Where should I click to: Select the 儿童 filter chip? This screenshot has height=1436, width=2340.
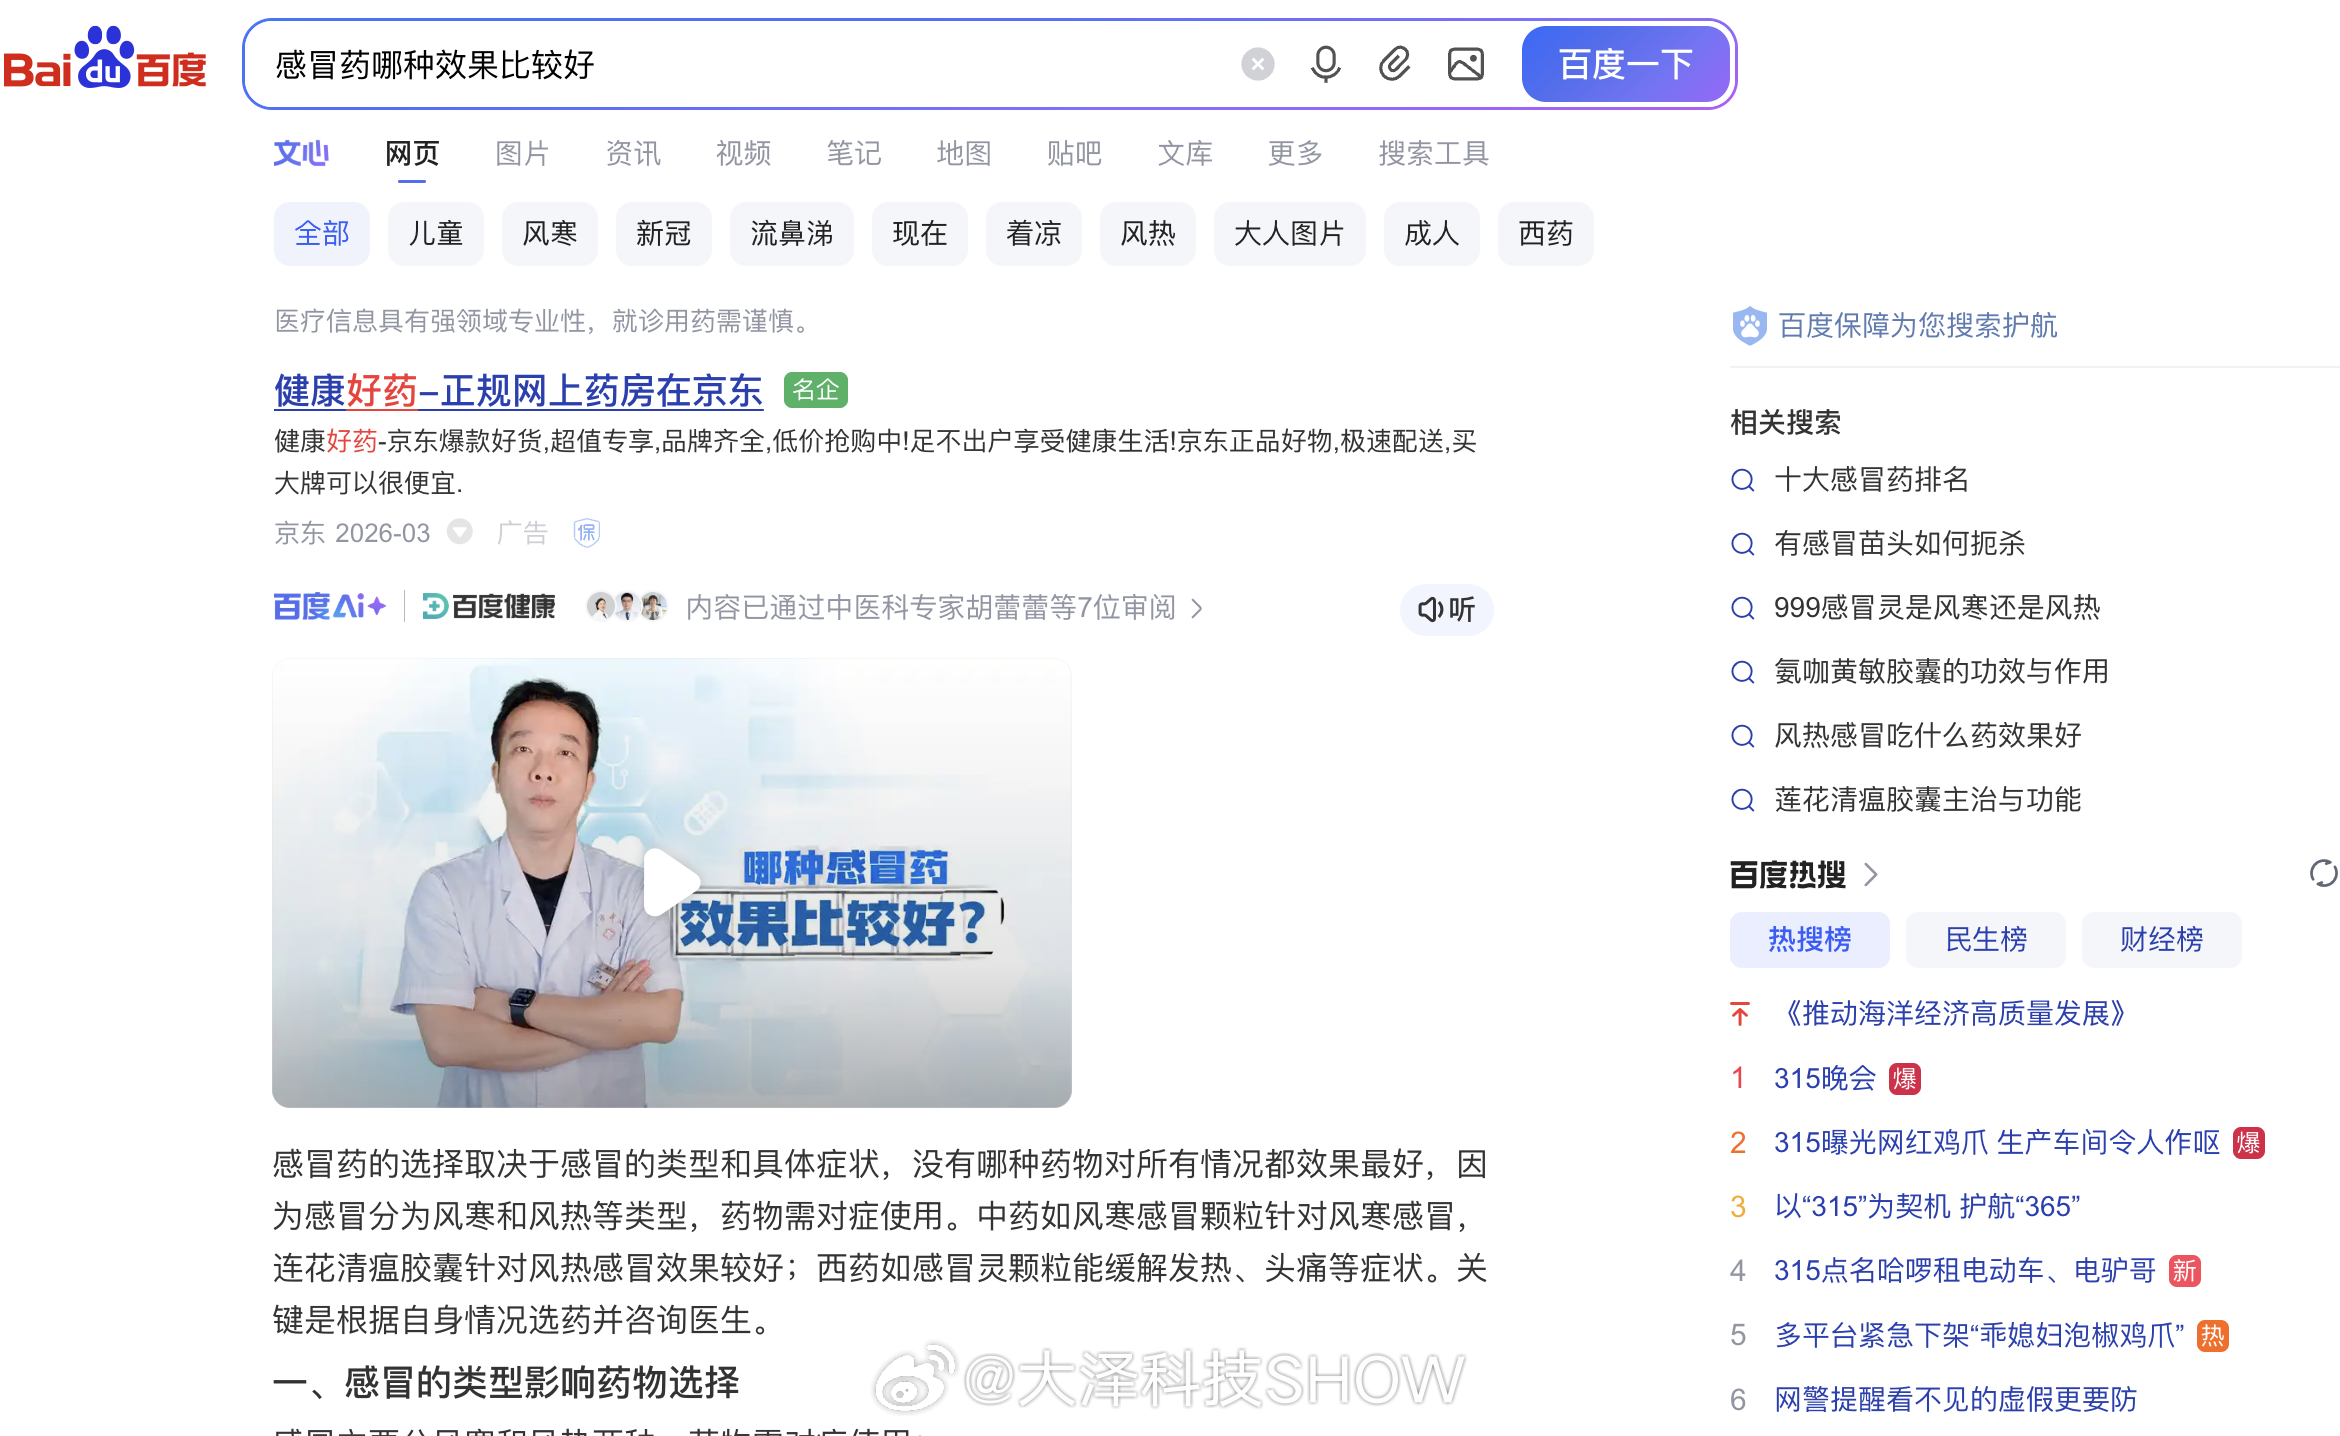point(435,233)
